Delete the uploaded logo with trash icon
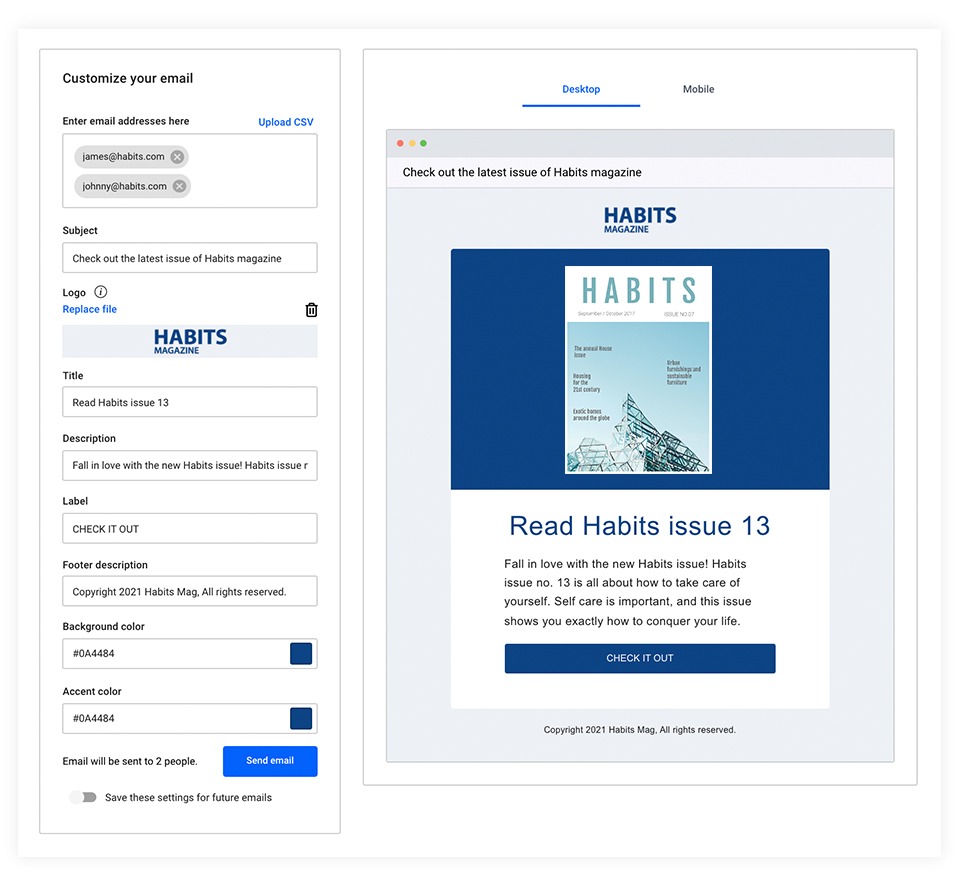960x886 pixels. [x=311, y=310]
